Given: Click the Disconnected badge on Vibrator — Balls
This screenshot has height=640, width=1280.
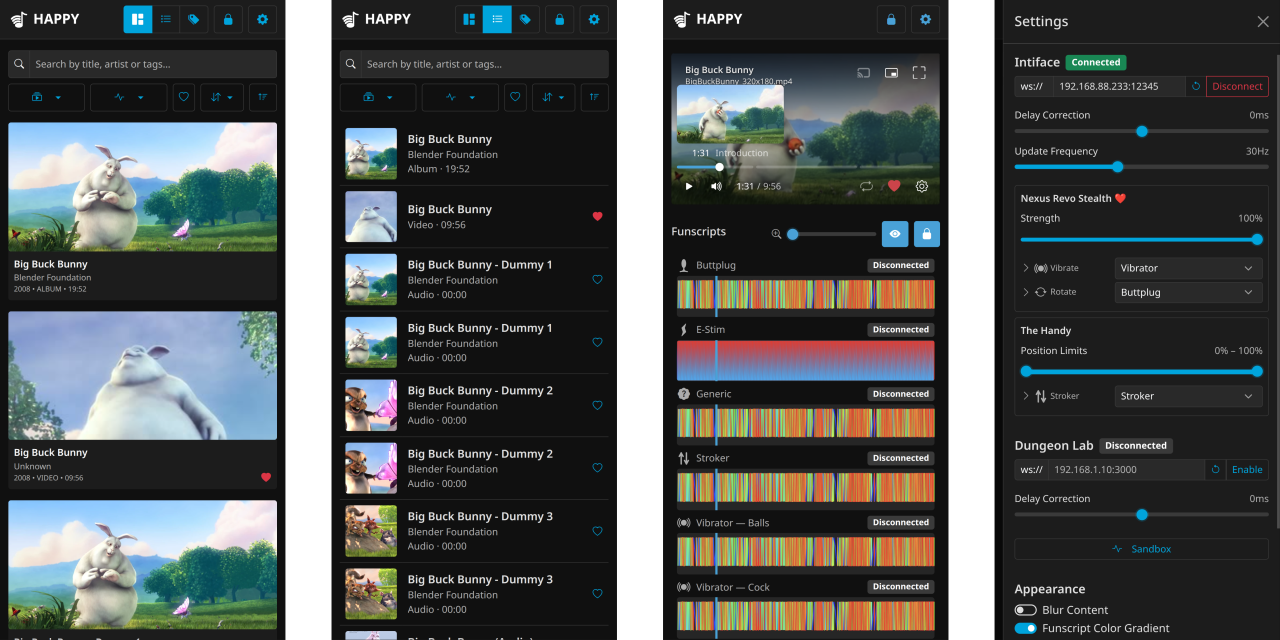Looking at the screenshot, I should (901, 522).
